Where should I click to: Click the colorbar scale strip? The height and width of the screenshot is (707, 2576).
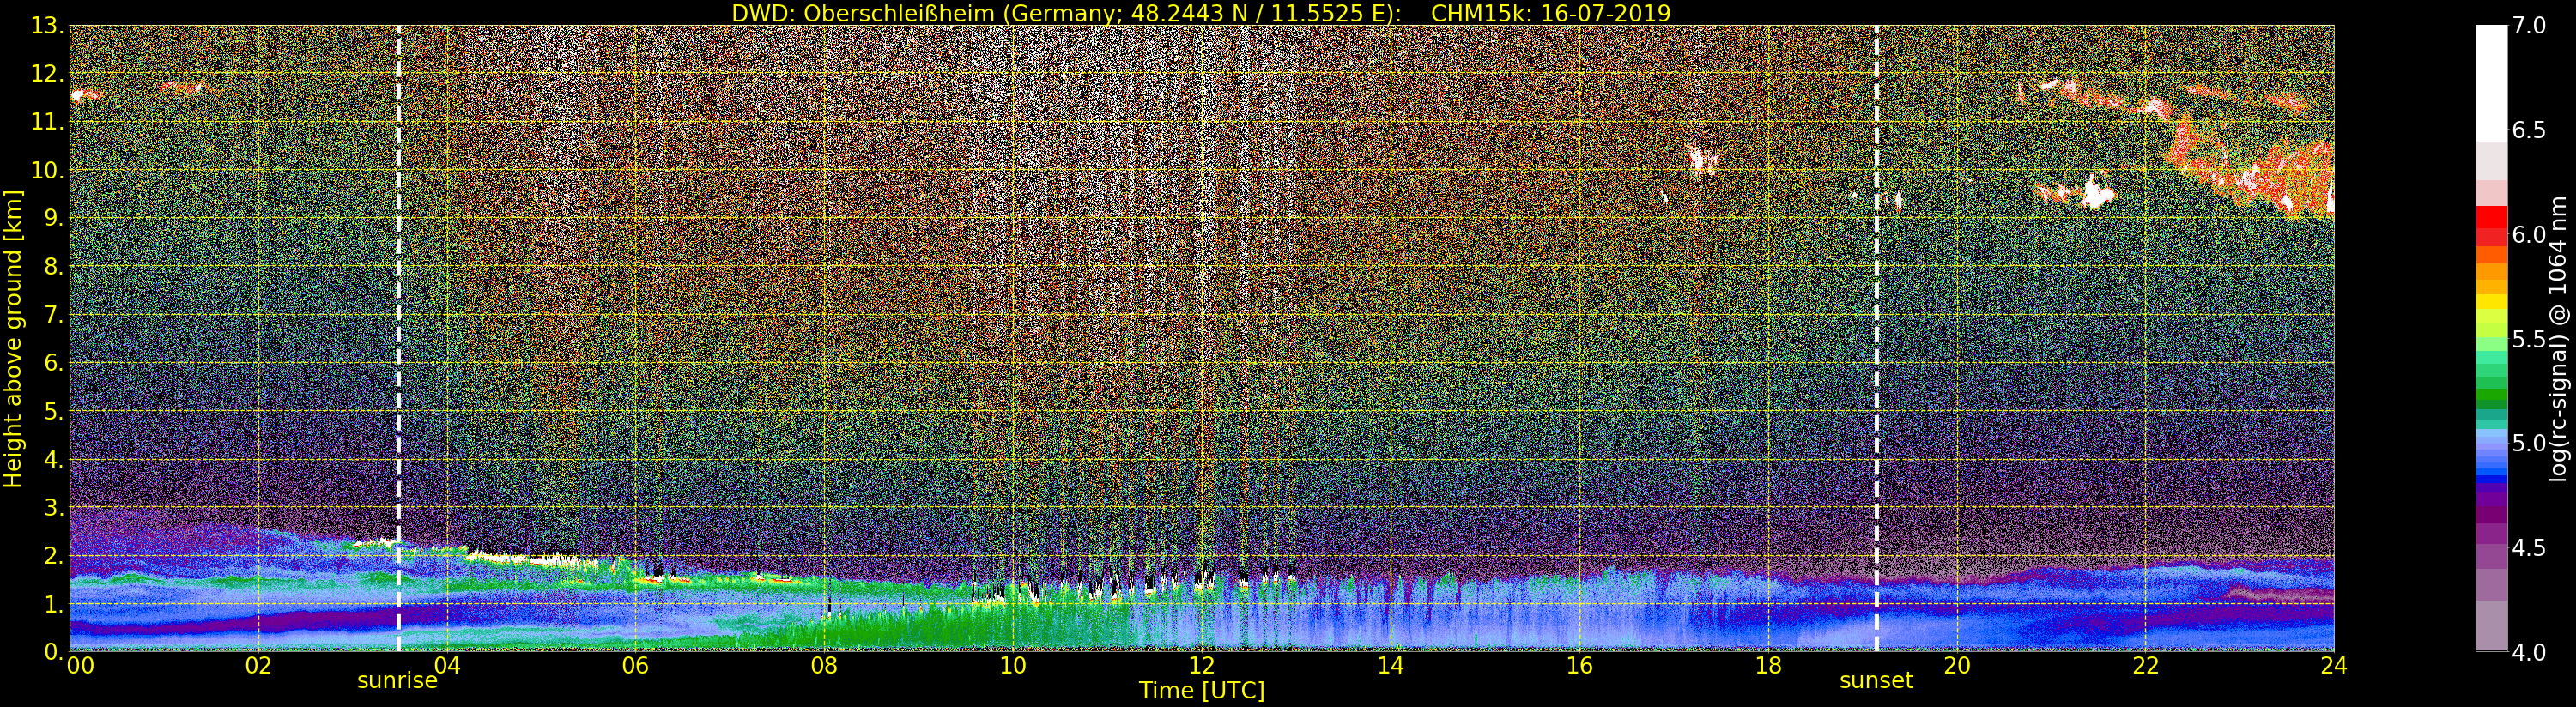coord(2491,338)
